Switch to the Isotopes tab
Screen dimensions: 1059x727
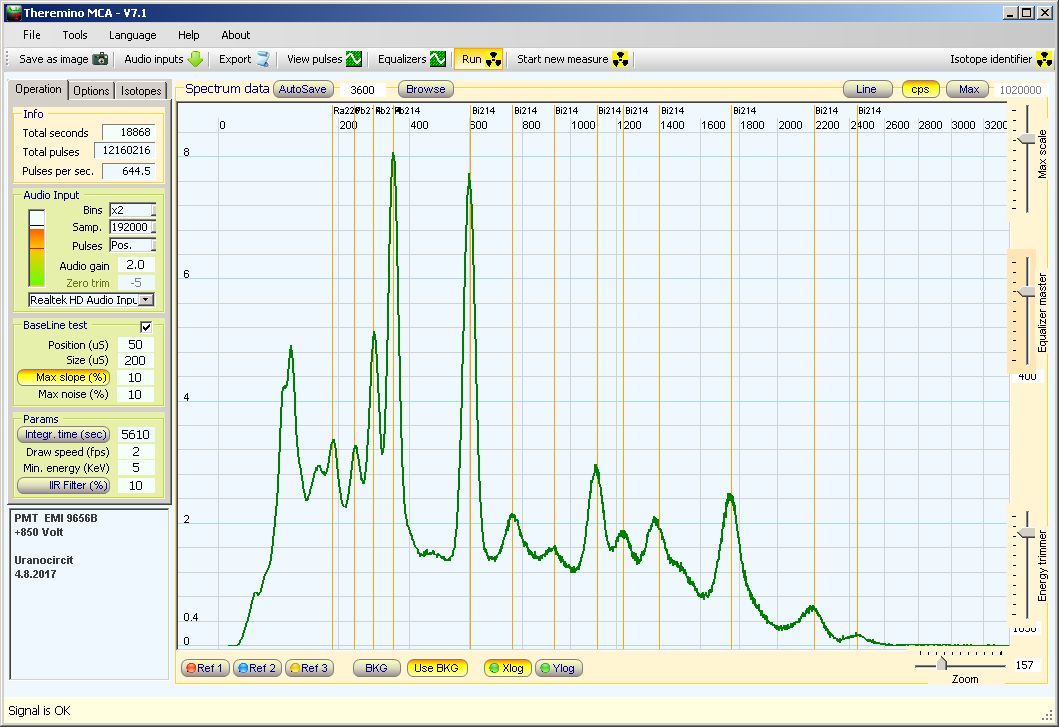141,91
